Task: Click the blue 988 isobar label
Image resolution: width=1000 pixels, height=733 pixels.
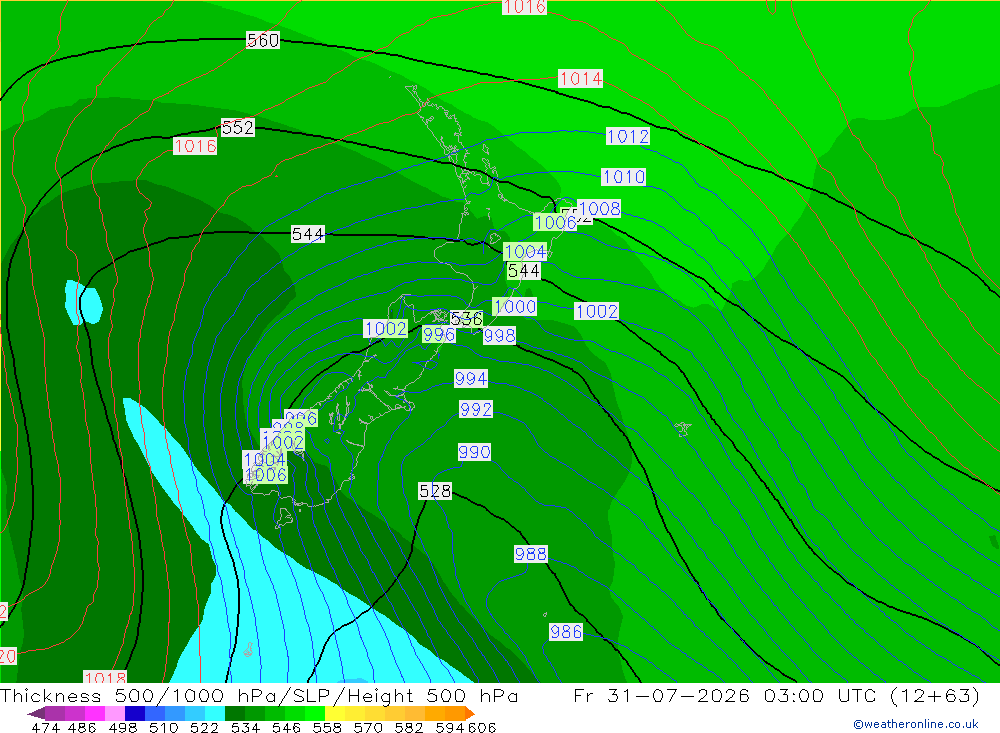Action: (531, 554)
